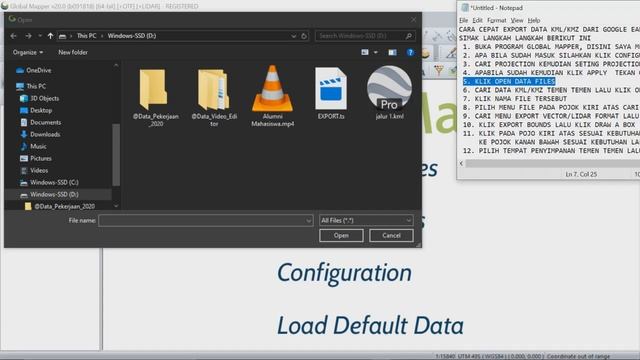Create a New folder
This screenshot has height=360, width=640.
coord(73,52)
